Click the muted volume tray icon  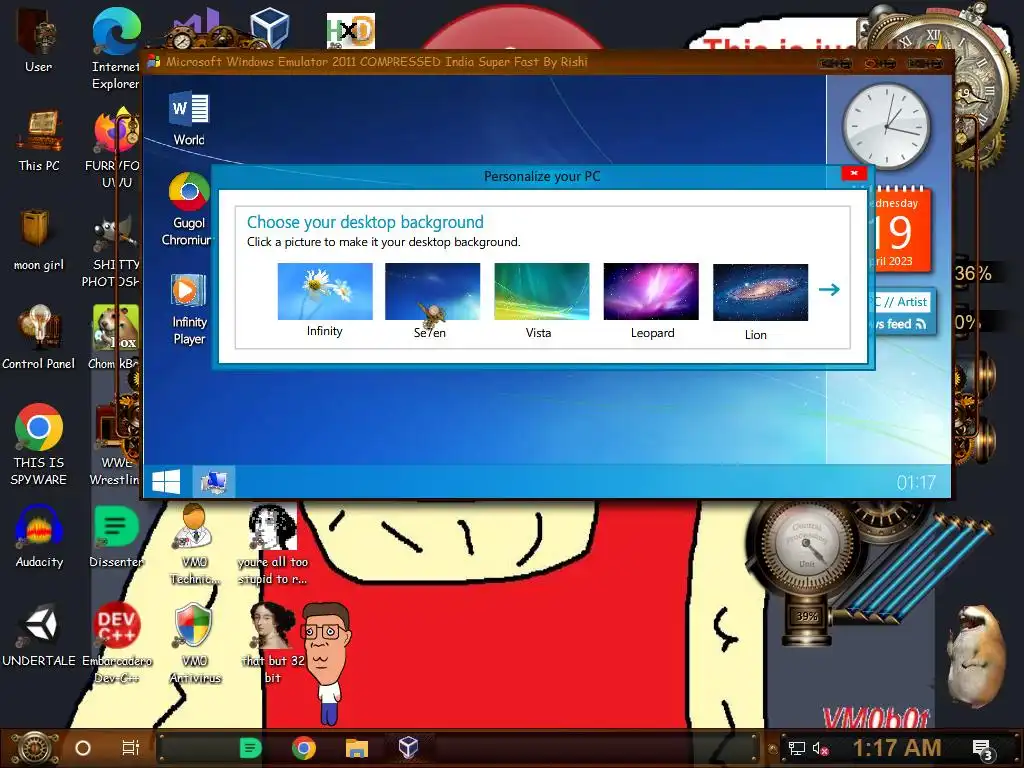pos(820,748)
